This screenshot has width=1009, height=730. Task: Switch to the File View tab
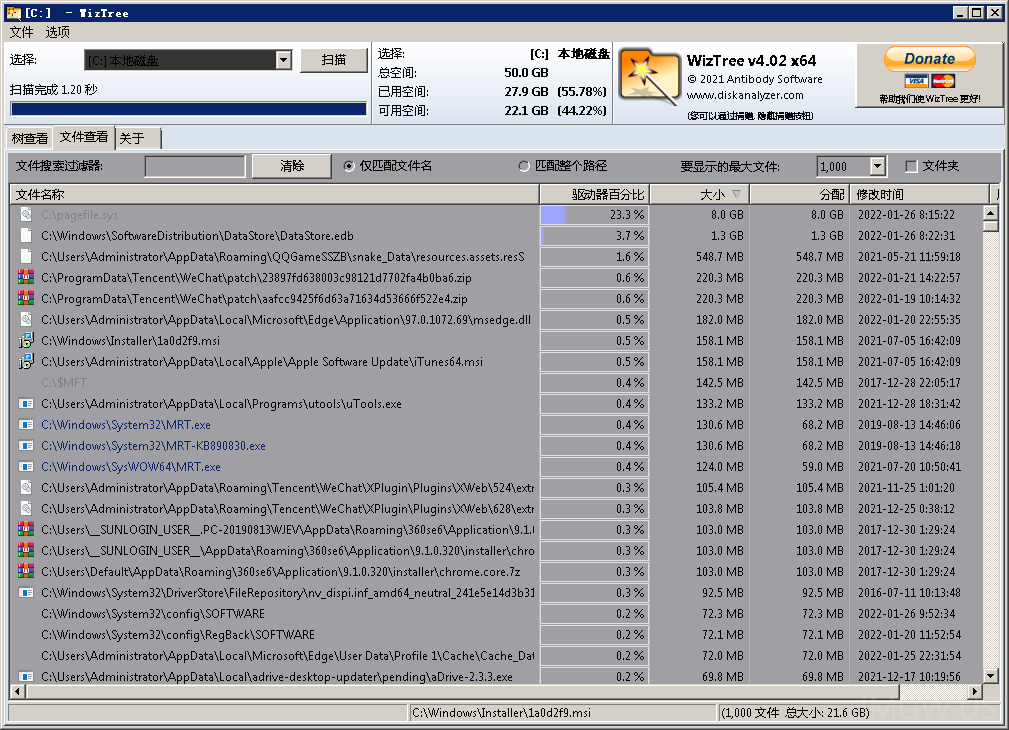pyautogui.click(x=84, y=136)
